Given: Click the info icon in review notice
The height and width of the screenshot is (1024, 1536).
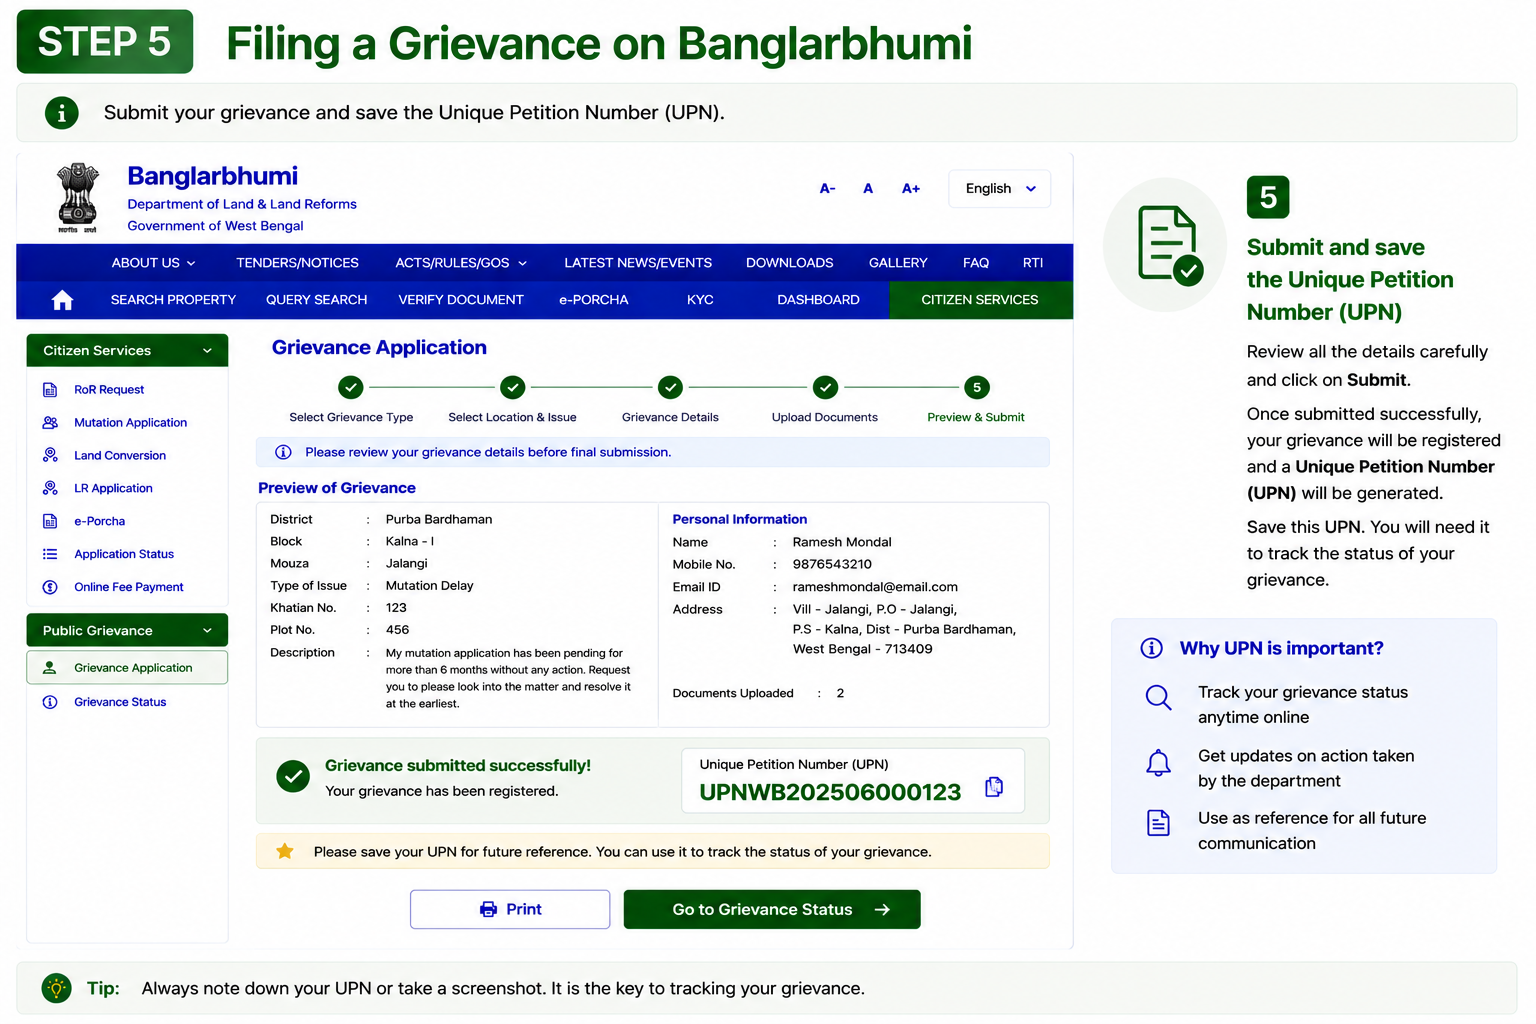Looking at the screenshot, I should coord(283,452).
